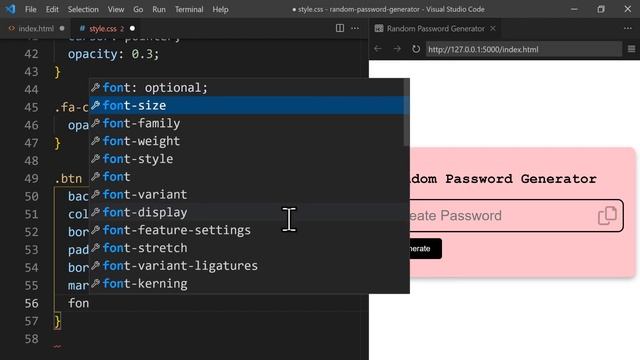Screen dimensions: 640x360
Task: Open the Selection menu
Action: pos(83,9)
